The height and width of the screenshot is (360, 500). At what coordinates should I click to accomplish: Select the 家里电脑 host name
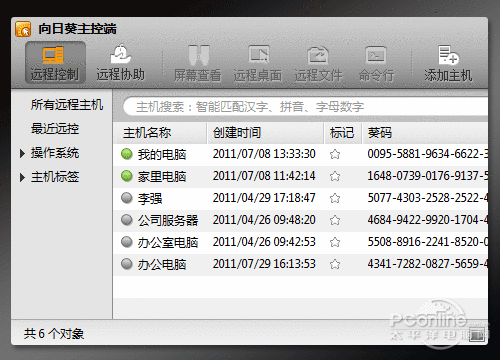pos(162,177)
